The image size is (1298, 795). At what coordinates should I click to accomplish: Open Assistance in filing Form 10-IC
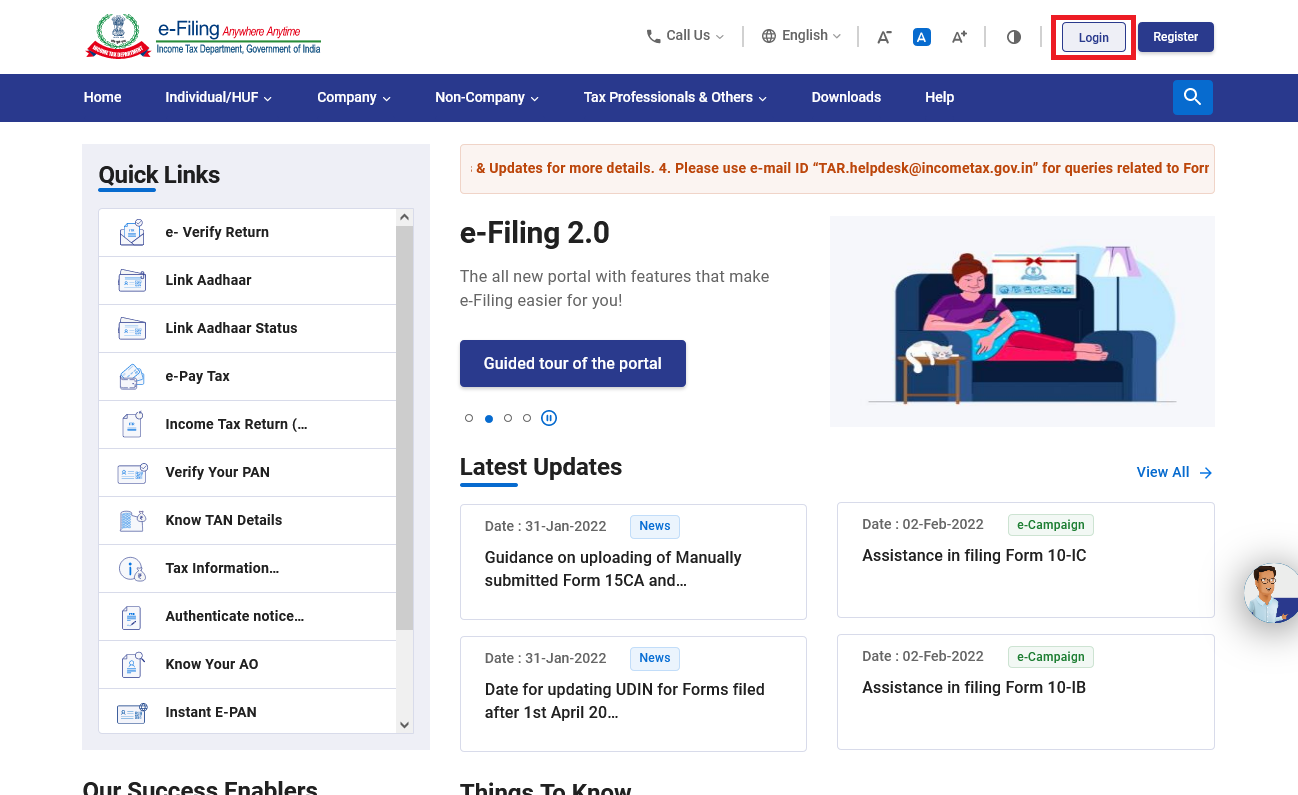[x=1026, y=560]
